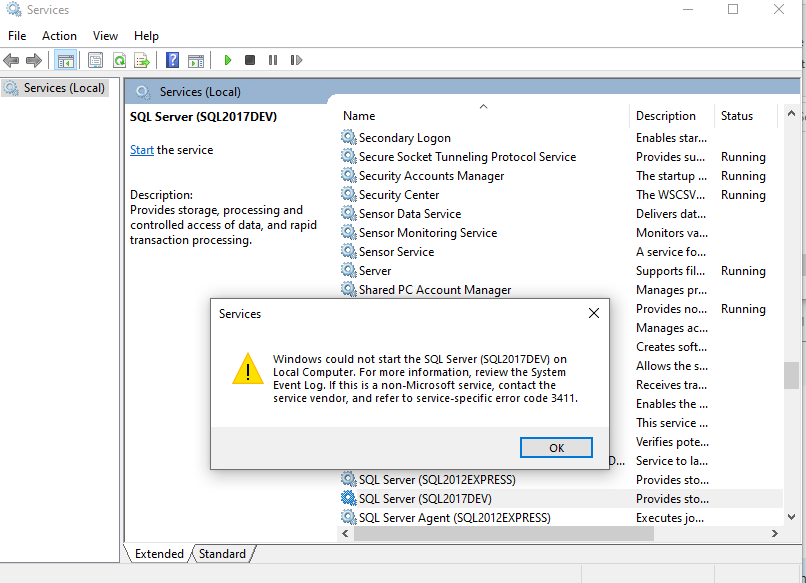This screenshot has width=806, height=583.
Task: Open the File menu
Action: [17, 35]
